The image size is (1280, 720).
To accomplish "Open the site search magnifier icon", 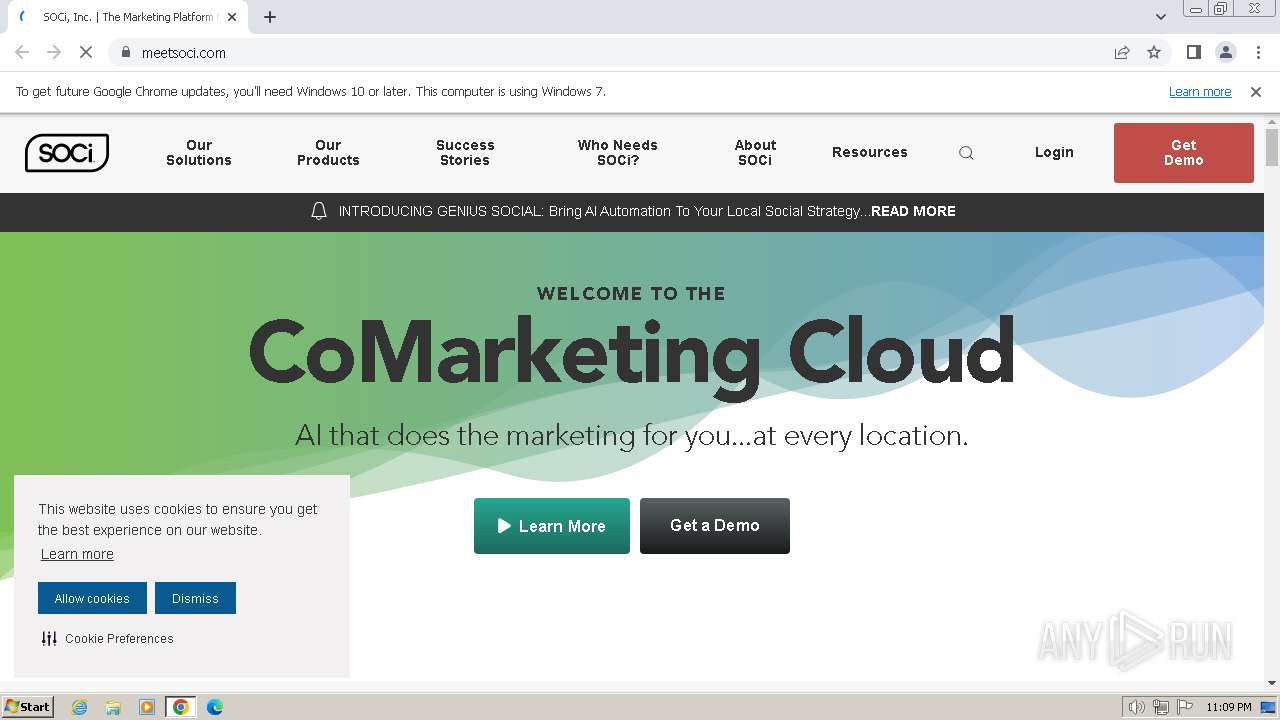I will pyautogui.click(x=966, y=153).
